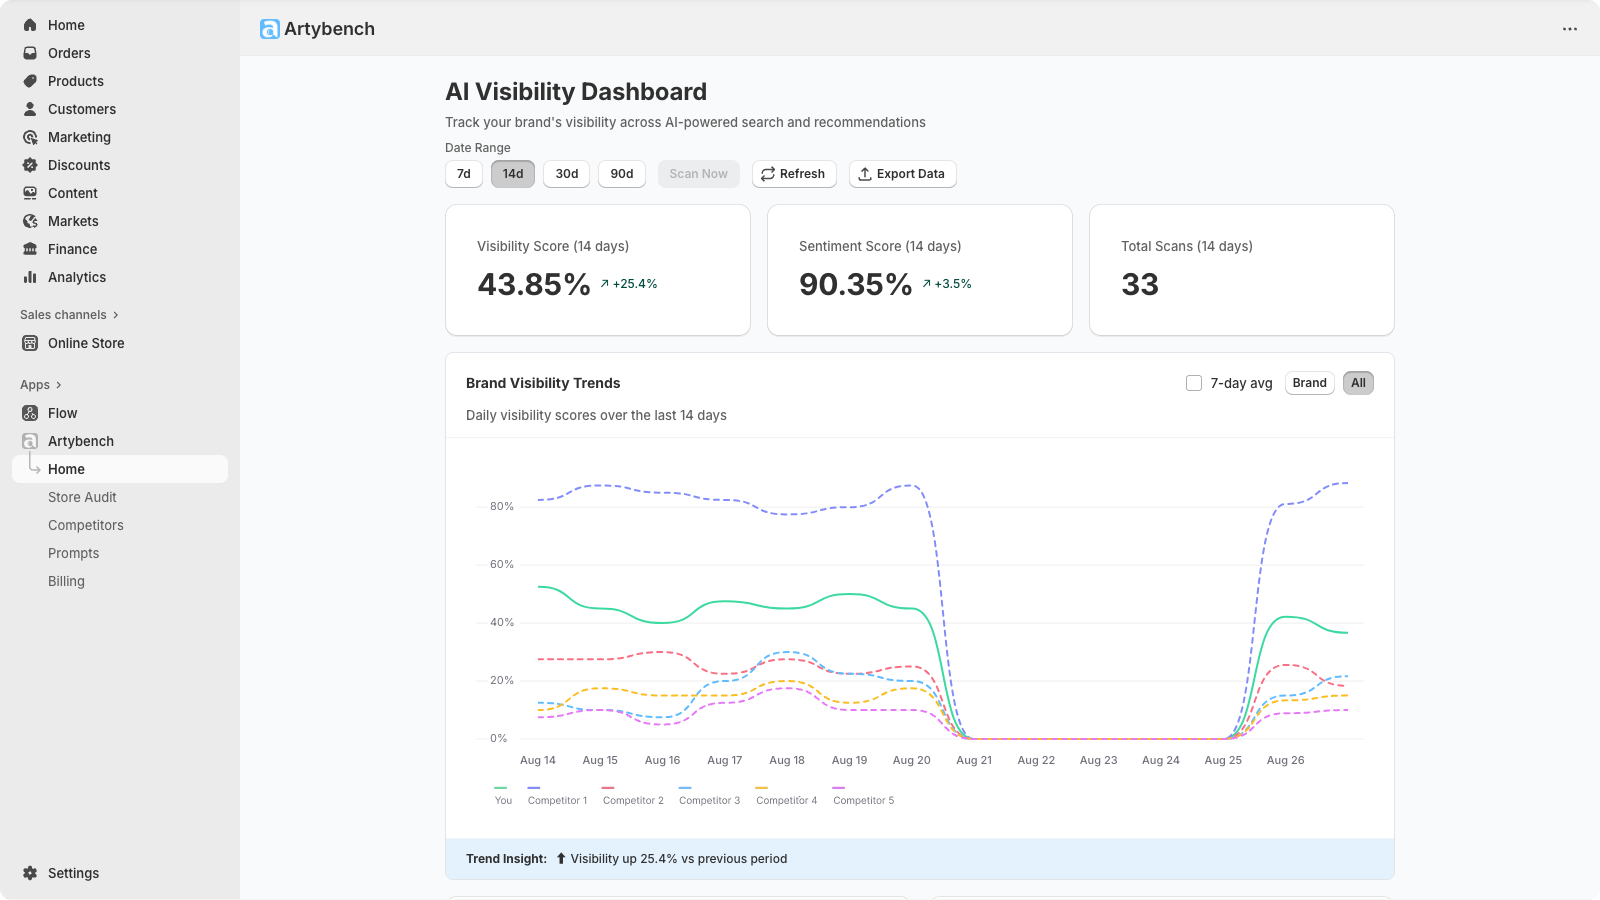
Task: Select the 30d date range
Action: (x=566, y=174)
